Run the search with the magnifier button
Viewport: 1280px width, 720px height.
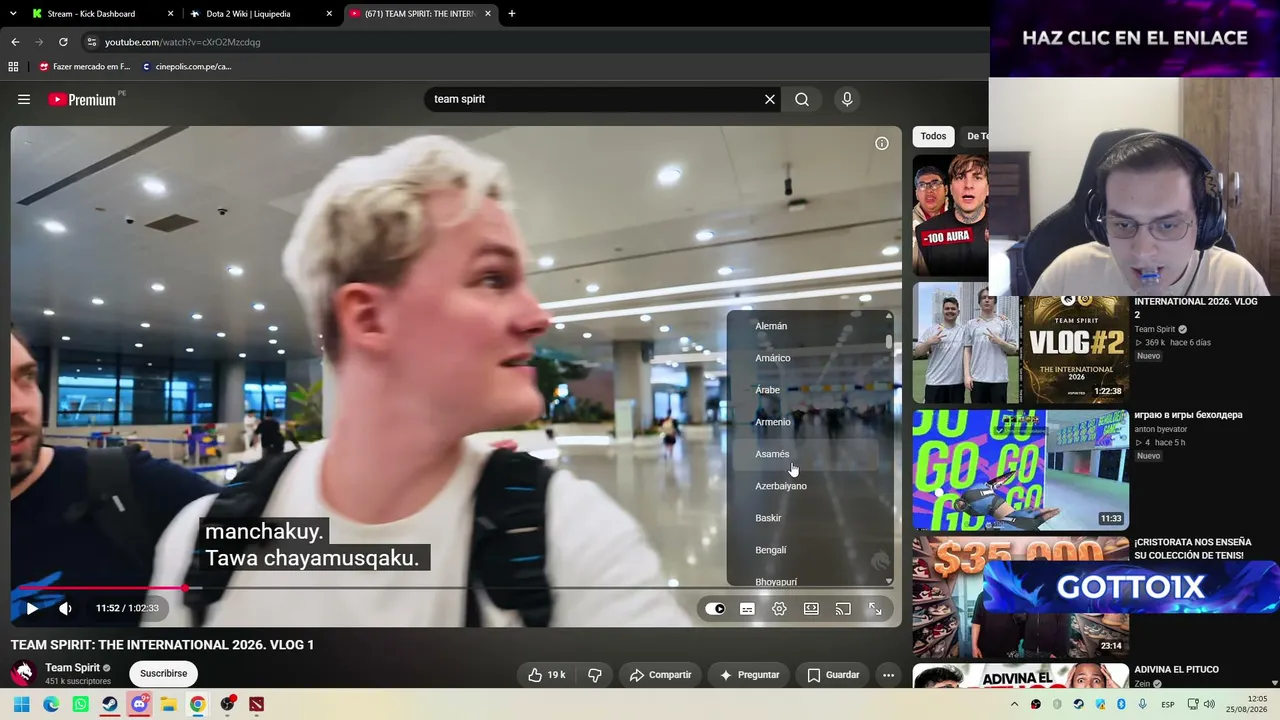tap(802, 99)
